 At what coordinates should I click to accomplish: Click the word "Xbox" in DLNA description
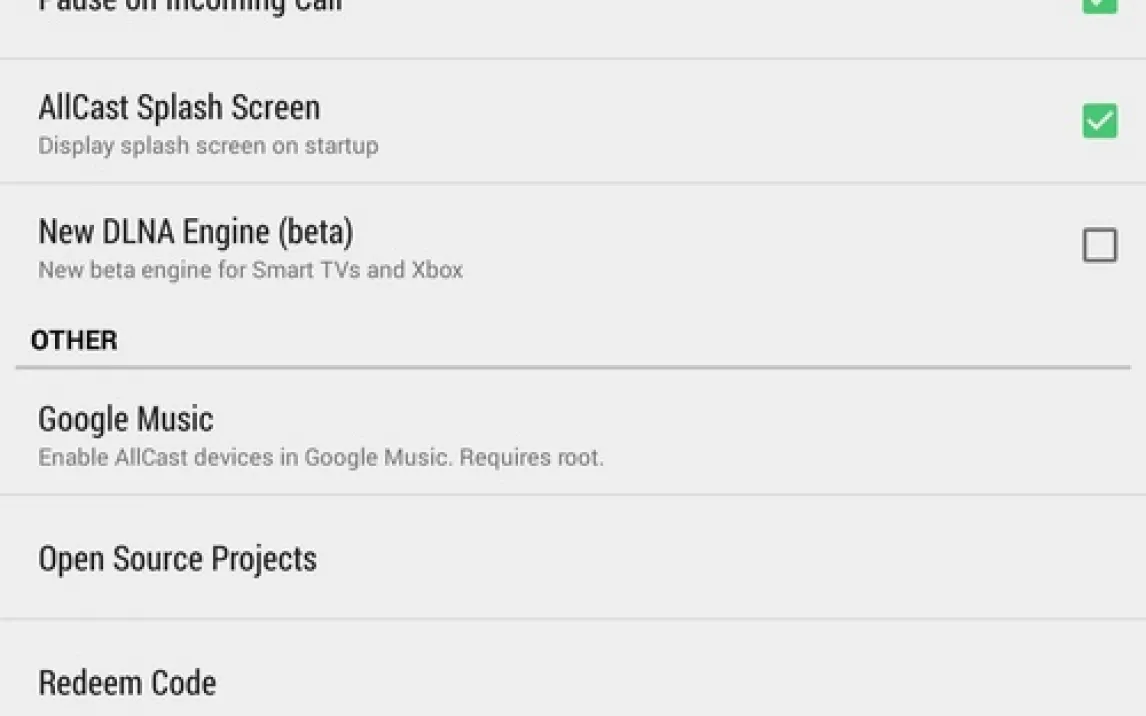[x=437, y=270]
